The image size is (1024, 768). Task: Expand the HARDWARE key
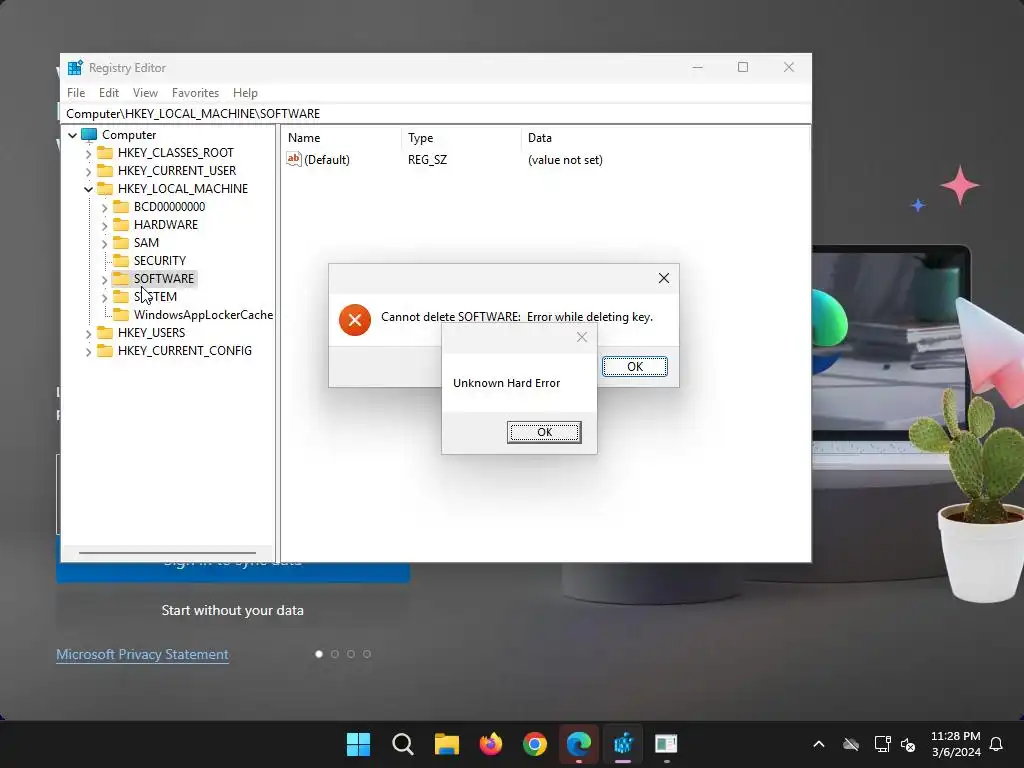(104, 225)
